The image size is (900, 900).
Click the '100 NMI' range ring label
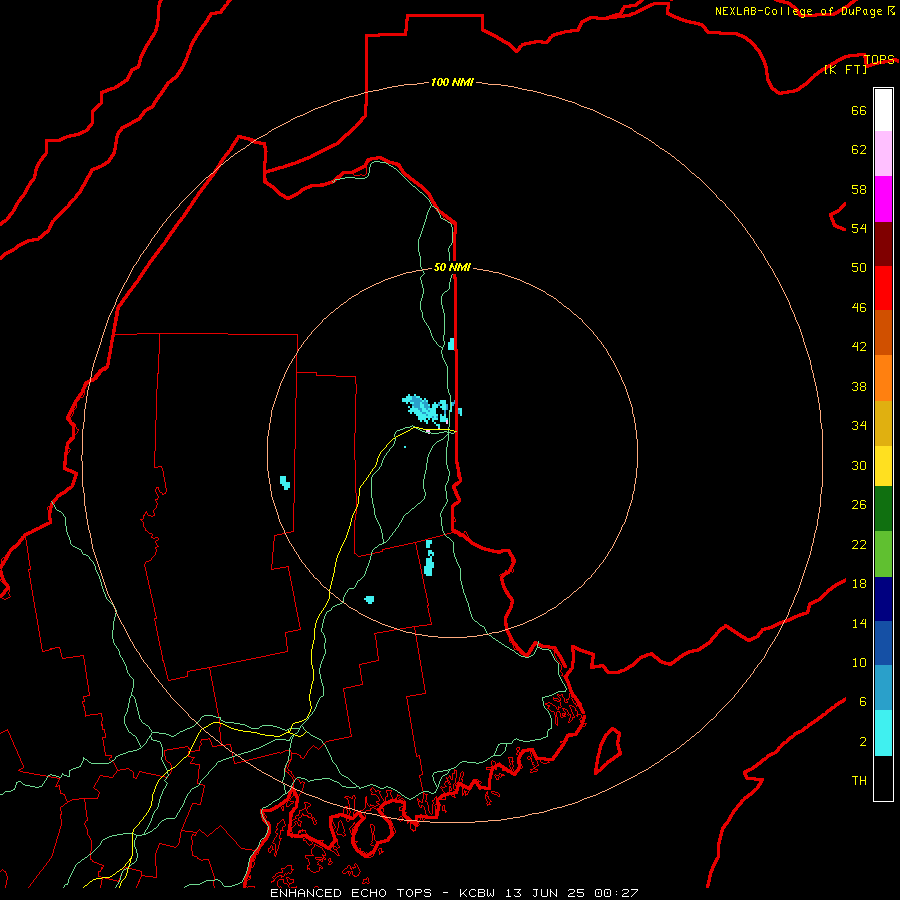pyautogui.click(x=452, y=82)
